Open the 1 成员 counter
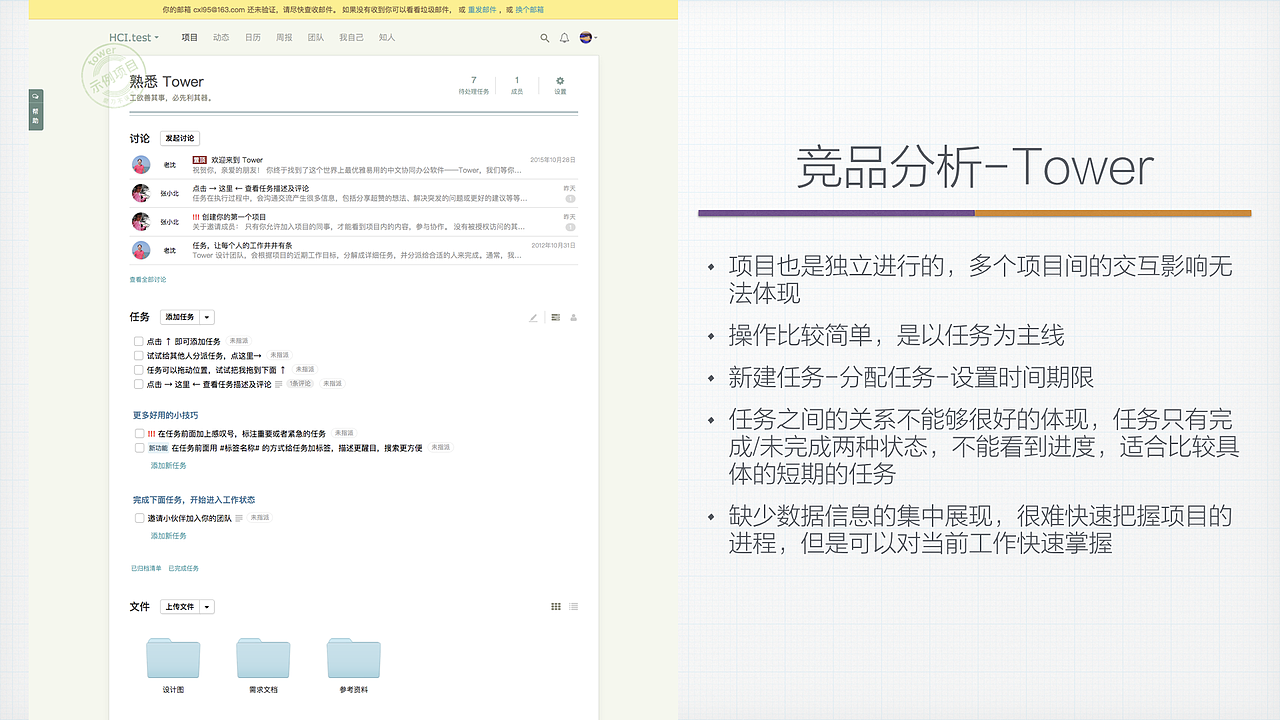Viewport: 1280px width, 720px height. click(x=517, y=85)
